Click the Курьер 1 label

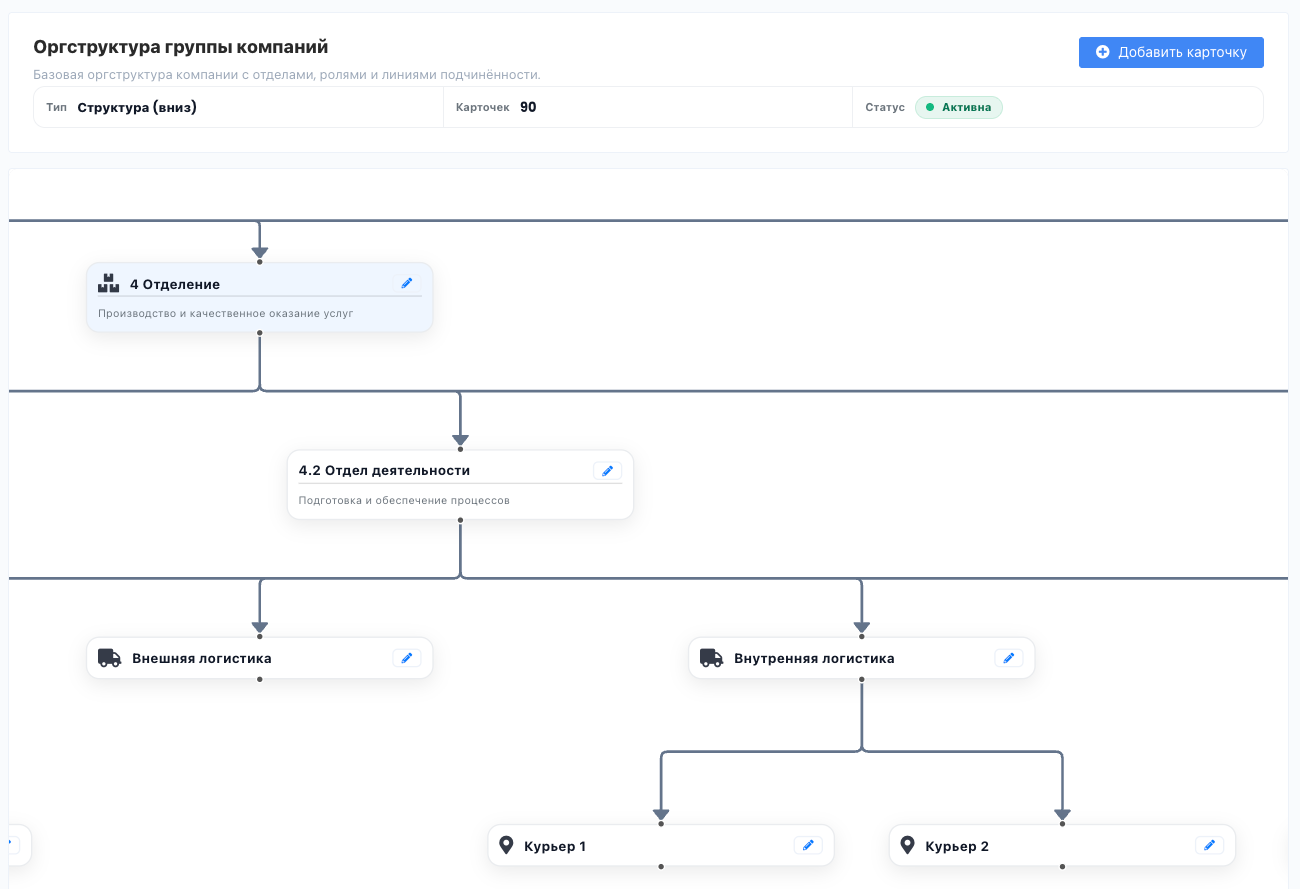point(555,846)
